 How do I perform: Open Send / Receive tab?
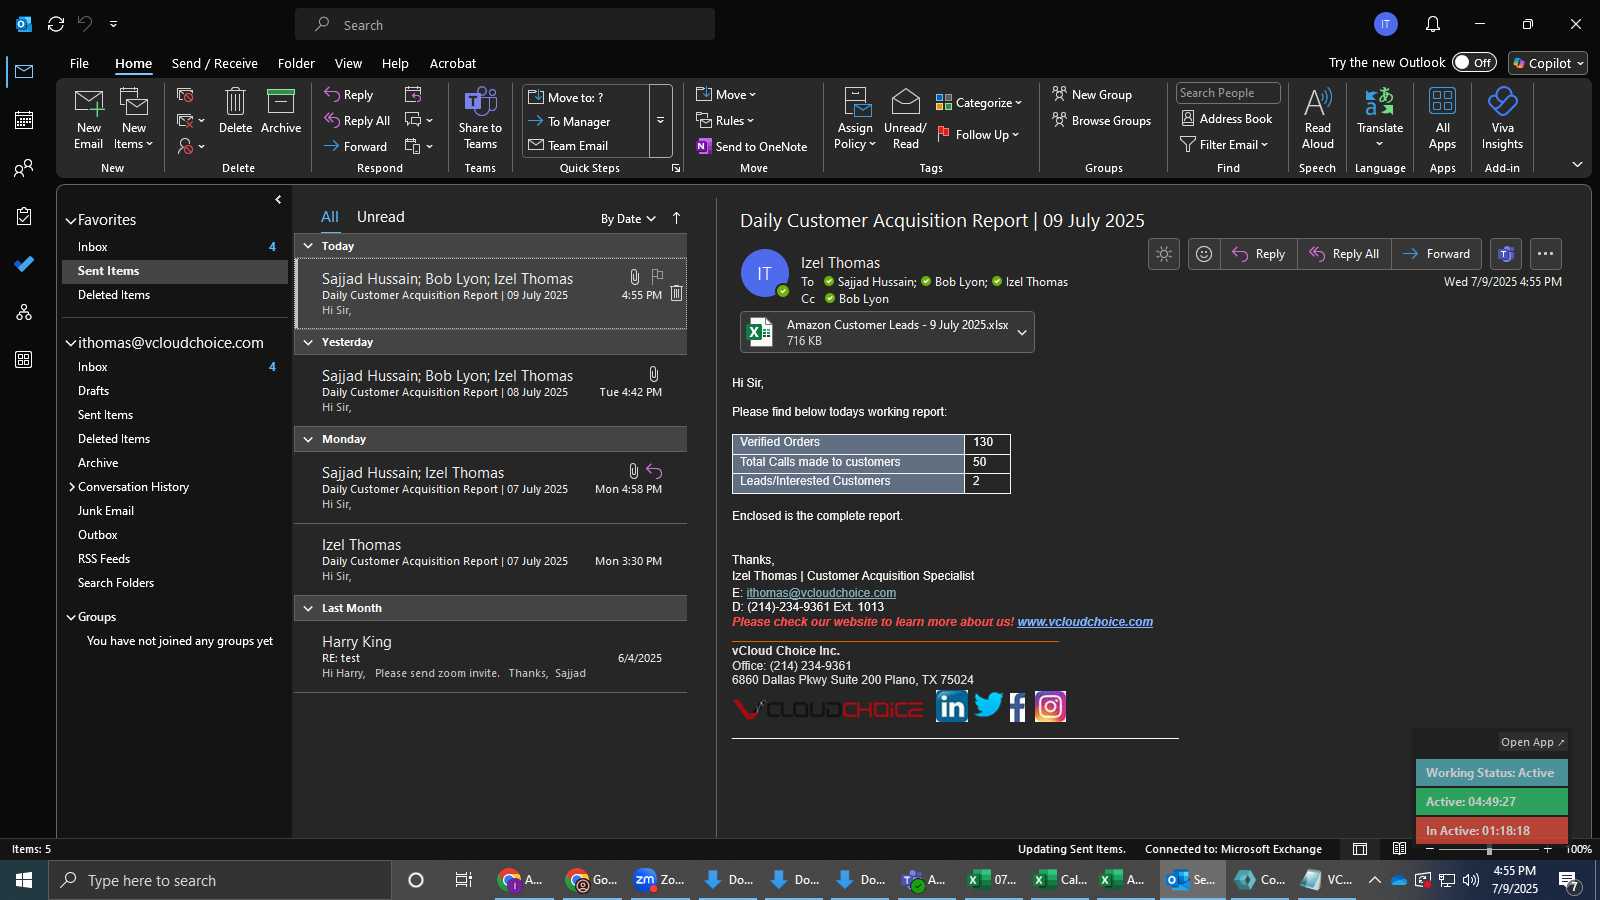[x=215, y=63]
